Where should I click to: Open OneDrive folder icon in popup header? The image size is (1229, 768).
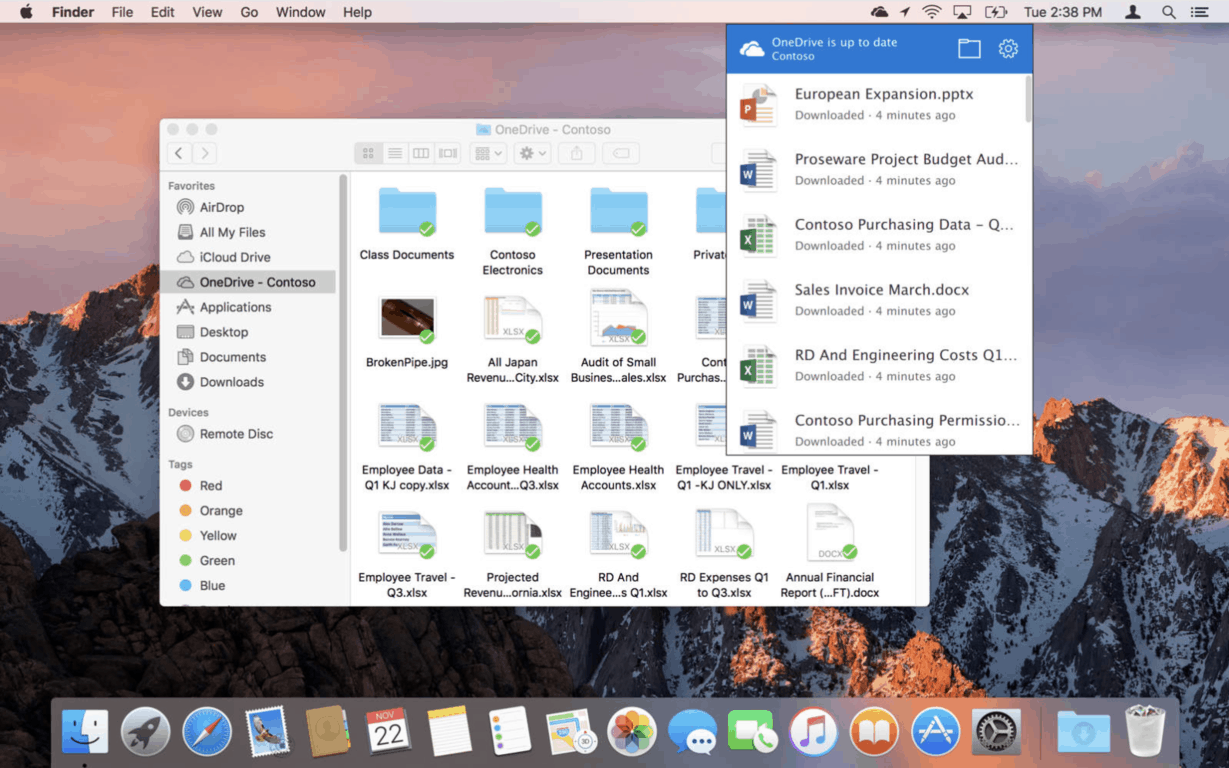tap(969, 49)
